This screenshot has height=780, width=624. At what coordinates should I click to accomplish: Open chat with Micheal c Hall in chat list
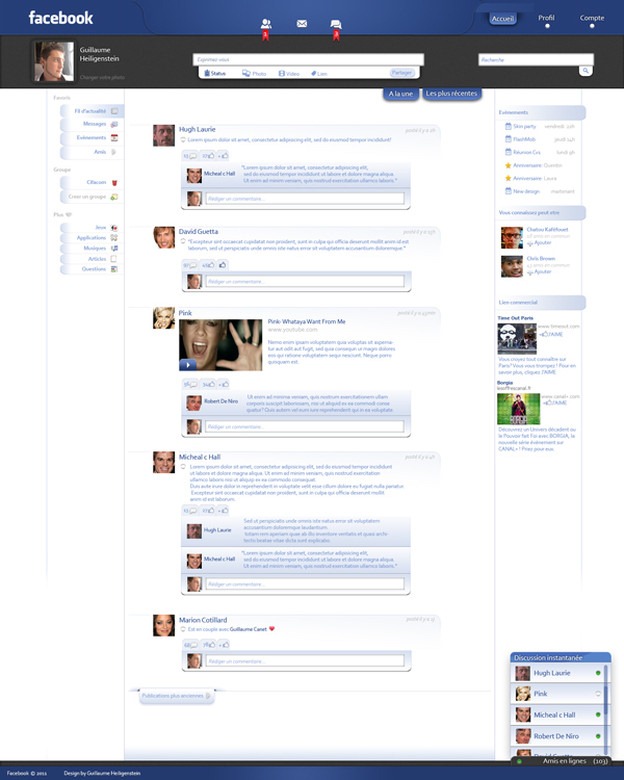coord(557,715)
